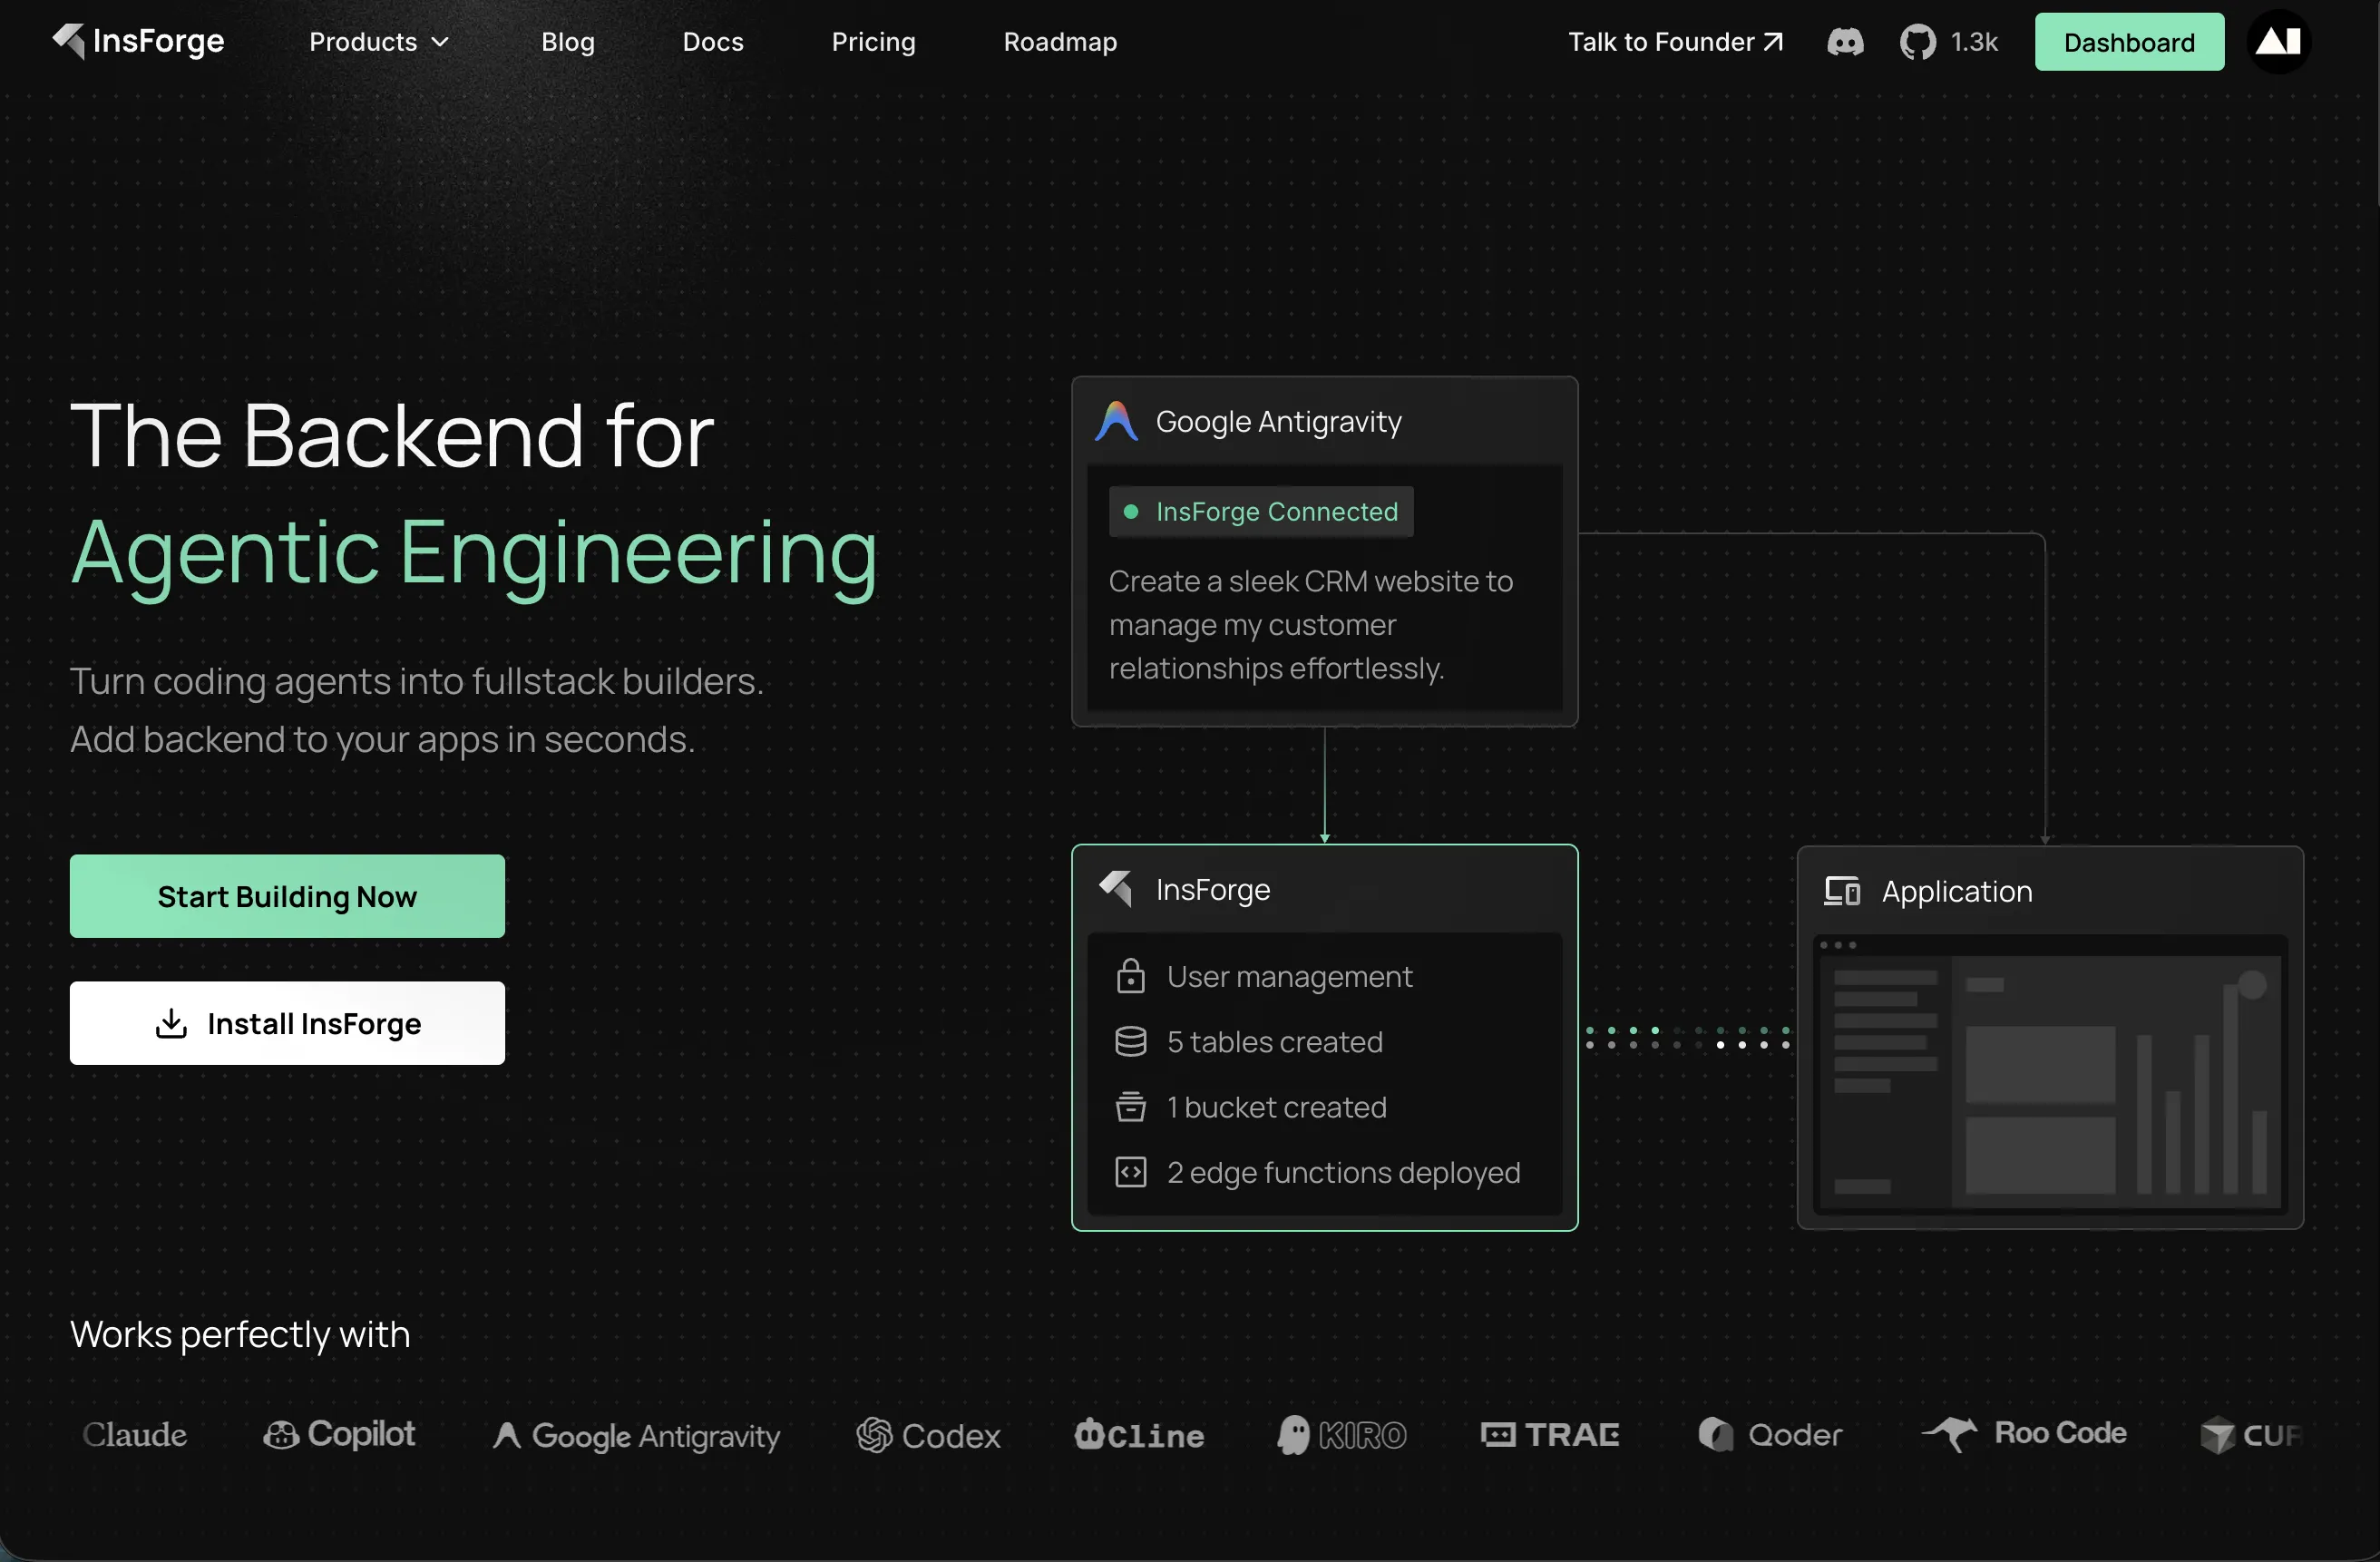Click the lock icon beside User management

pos(1130,976)
